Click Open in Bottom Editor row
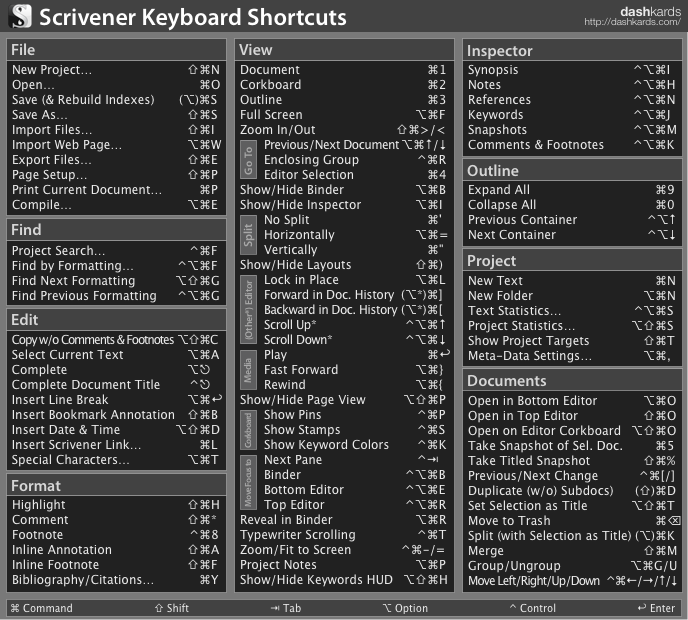The height and width of the screenshot is (620, 688). point(572,401)
